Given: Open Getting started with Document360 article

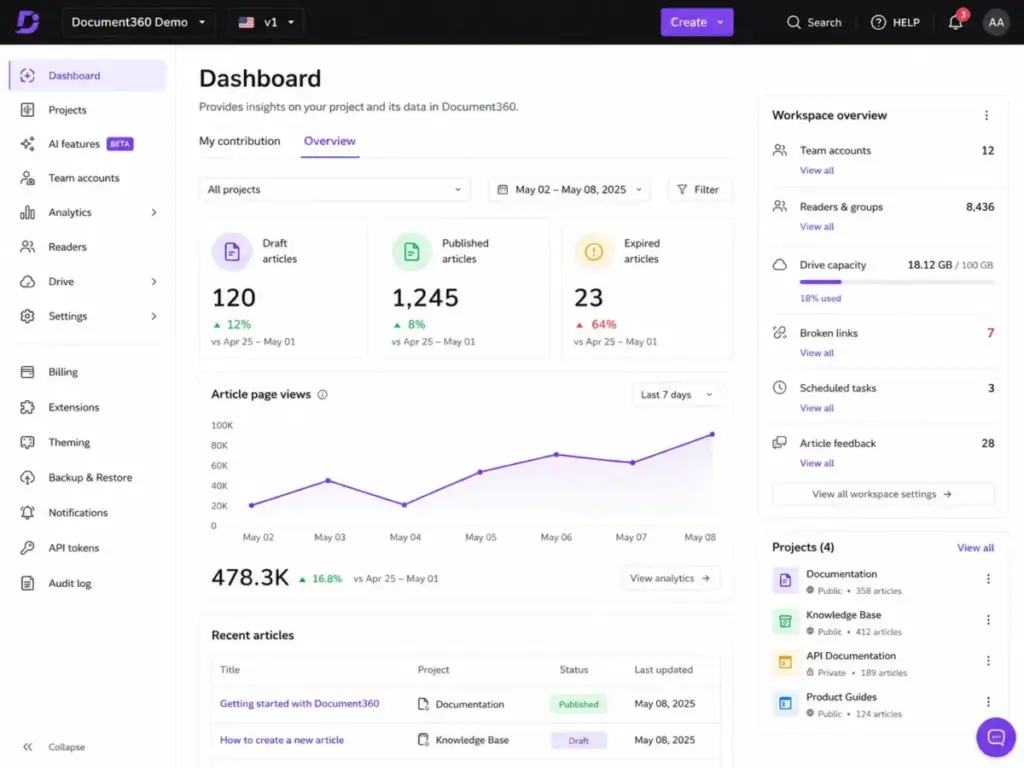Looking at the screenshot, I should click(299, 703).
